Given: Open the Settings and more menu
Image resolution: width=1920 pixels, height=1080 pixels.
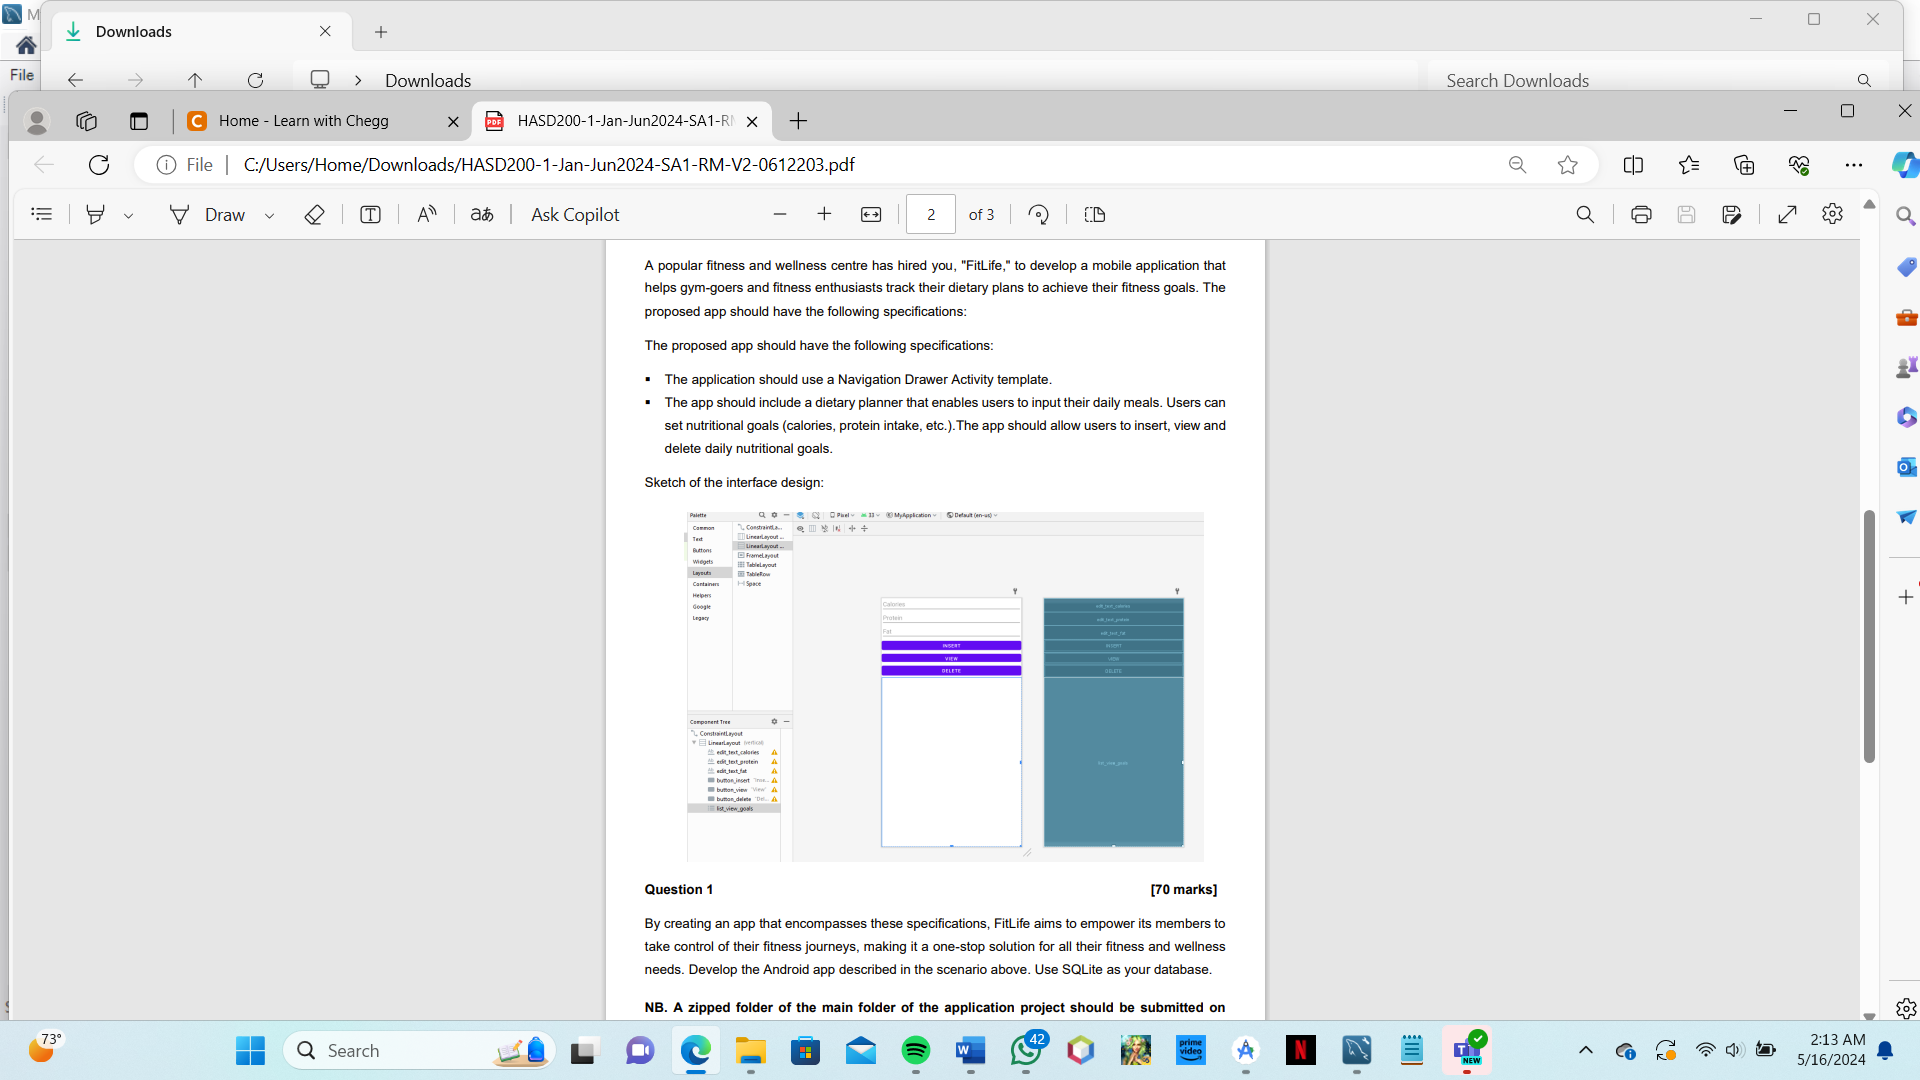Looking at the screenshot, I should coord(1855,164).
